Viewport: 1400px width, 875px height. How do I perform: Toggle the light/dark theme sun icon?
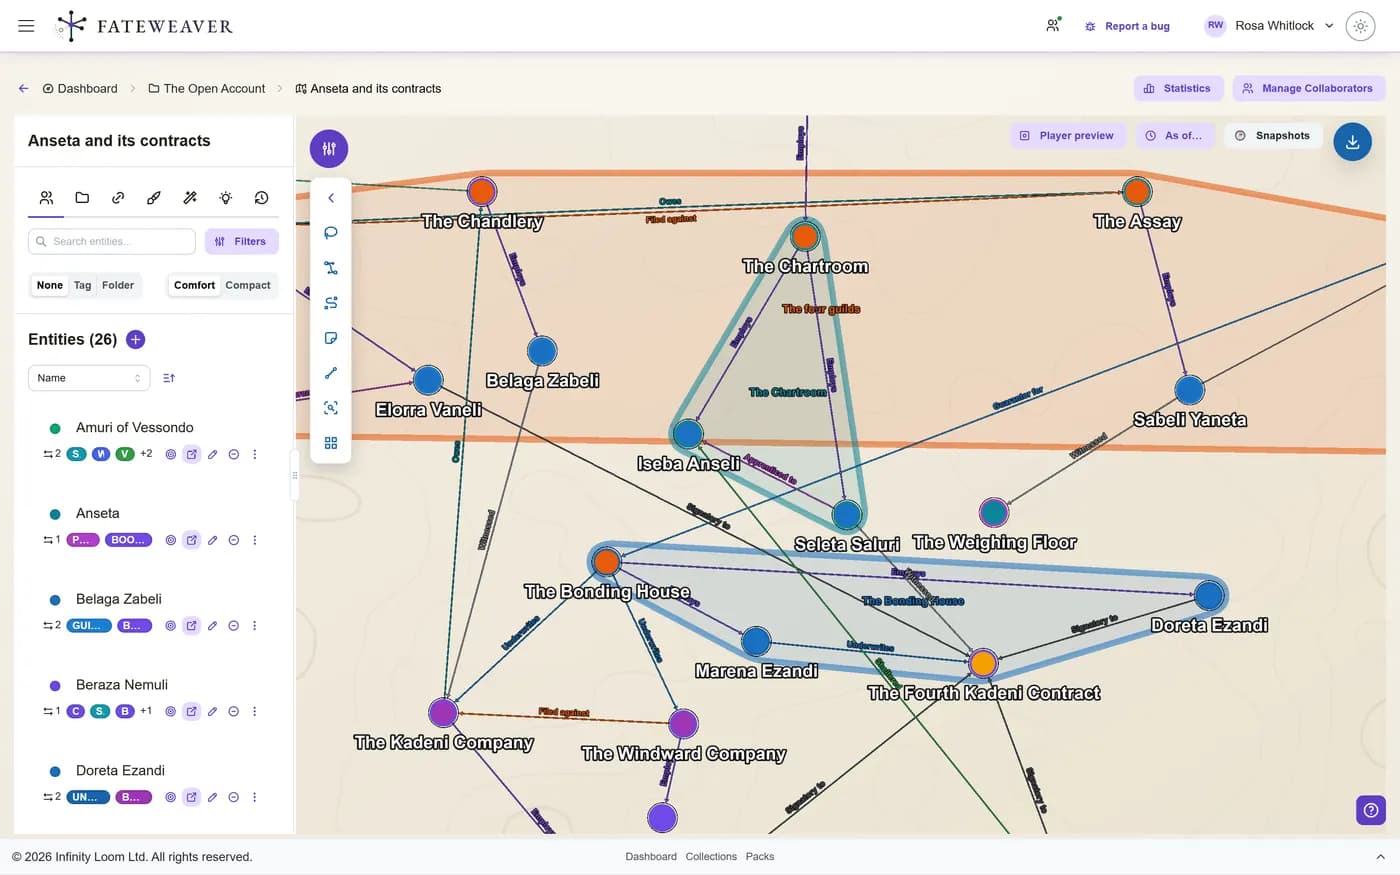pos(1360,26)
